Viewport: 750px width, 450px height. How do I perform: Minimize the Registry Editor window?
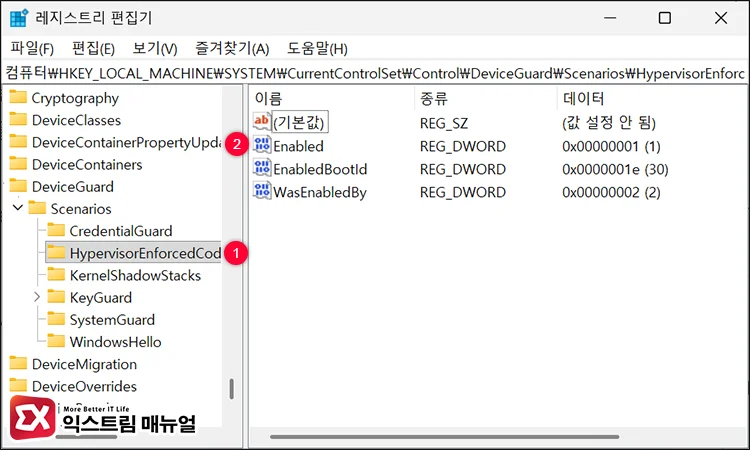[610, 18]
